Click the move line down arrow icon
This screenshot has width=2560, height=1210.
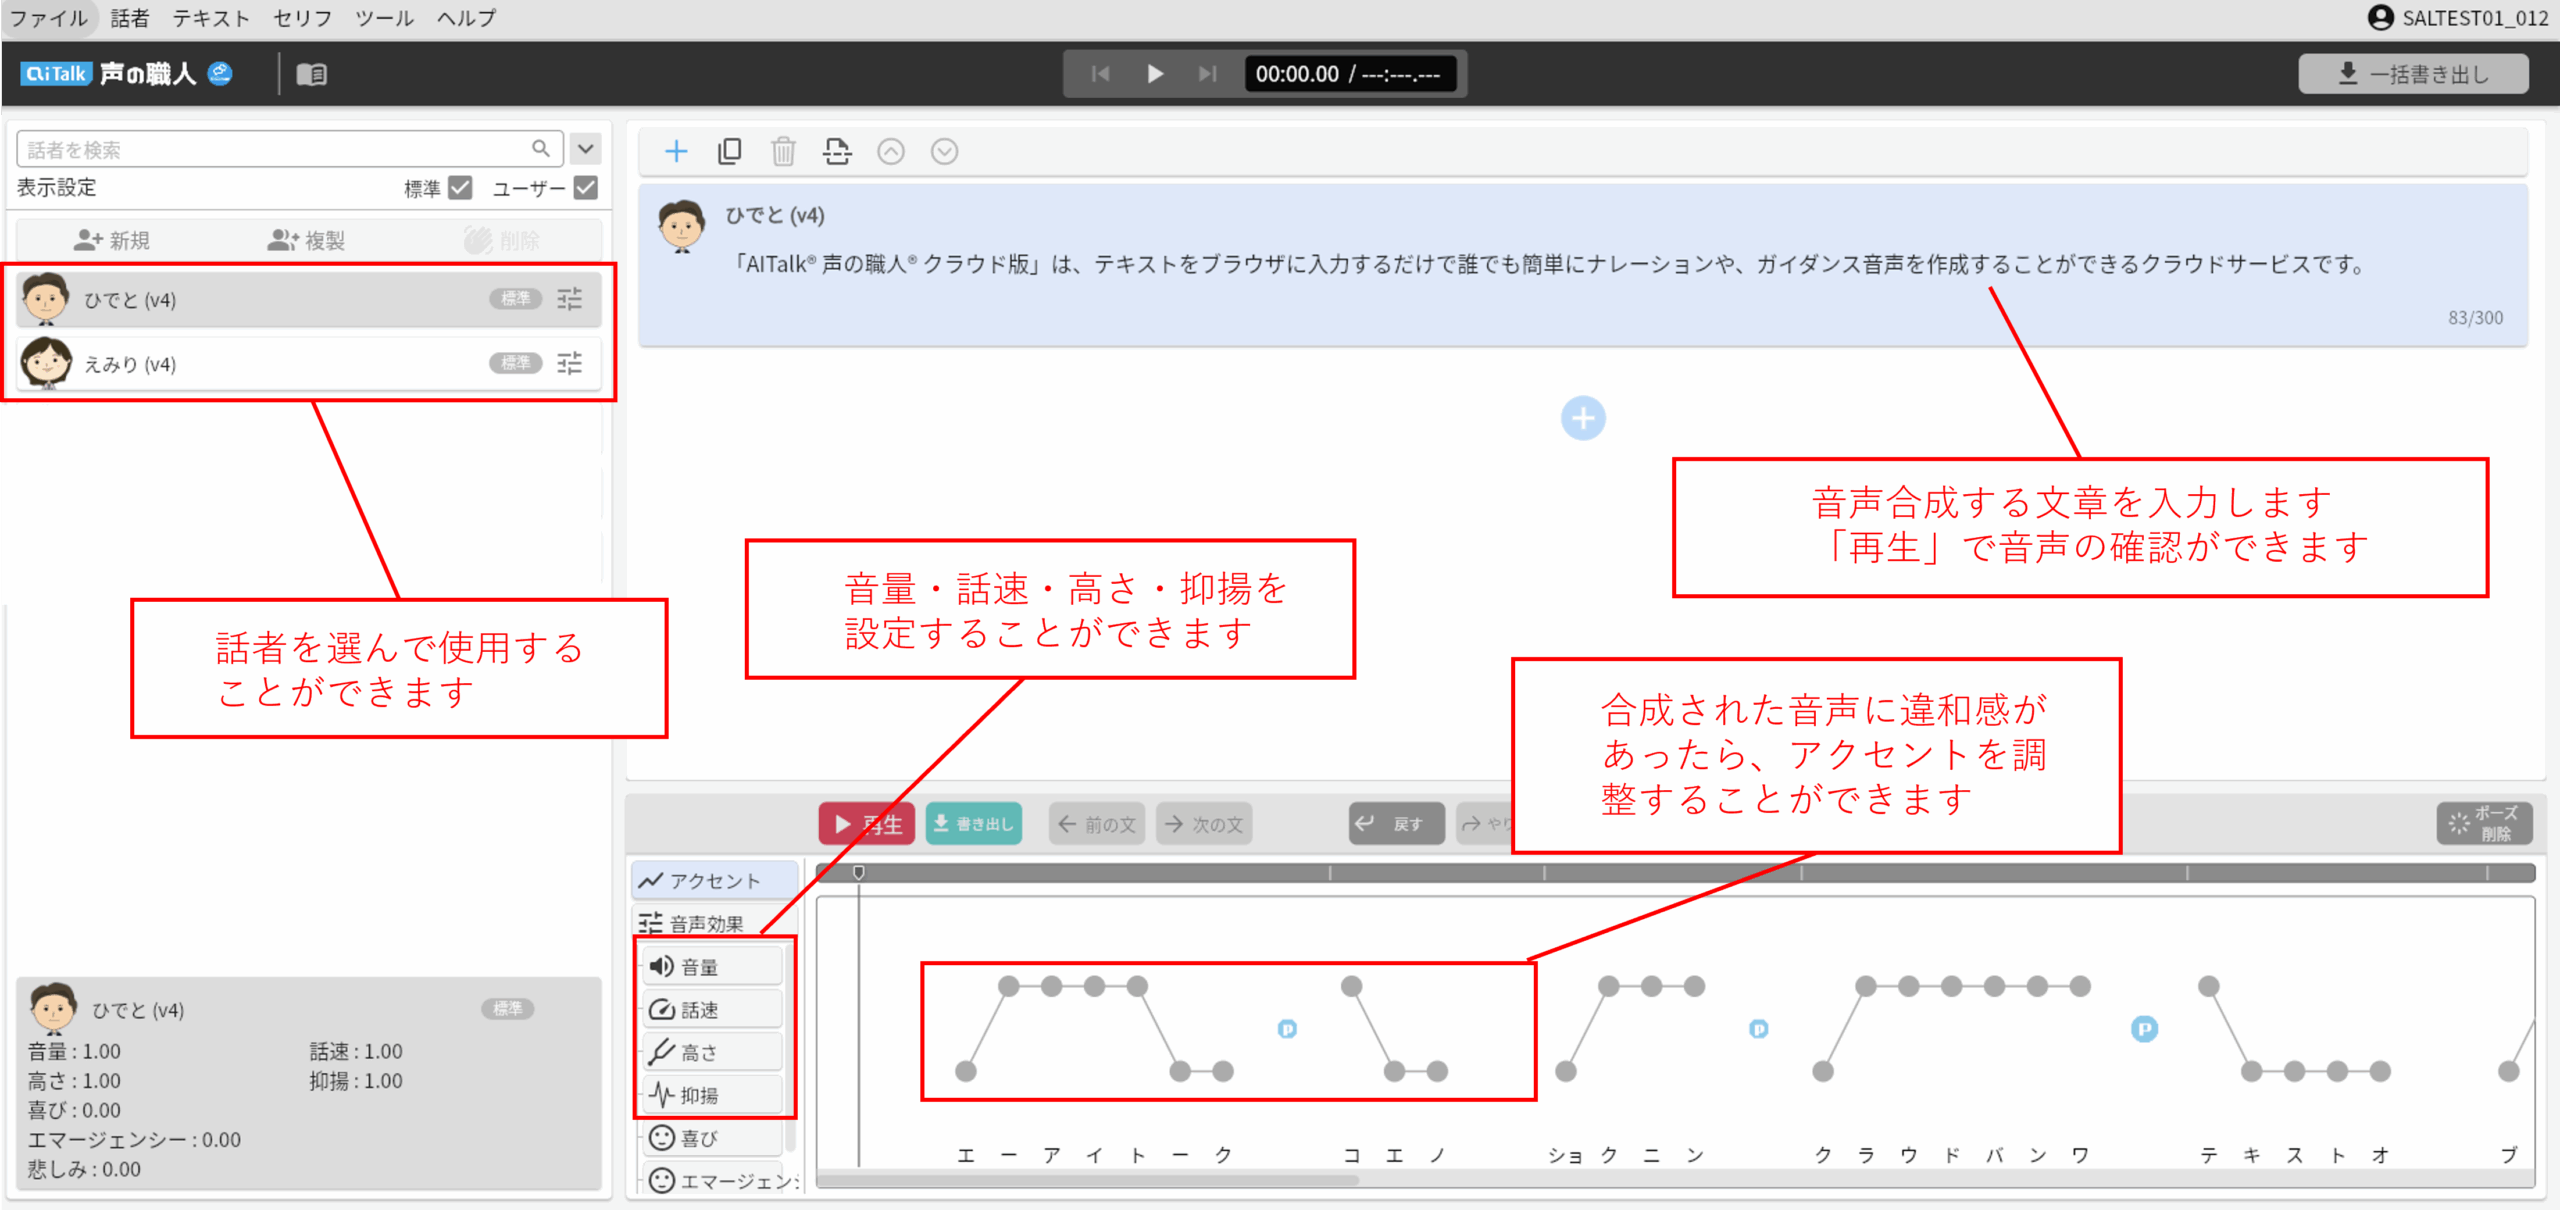tap(944, 151)
